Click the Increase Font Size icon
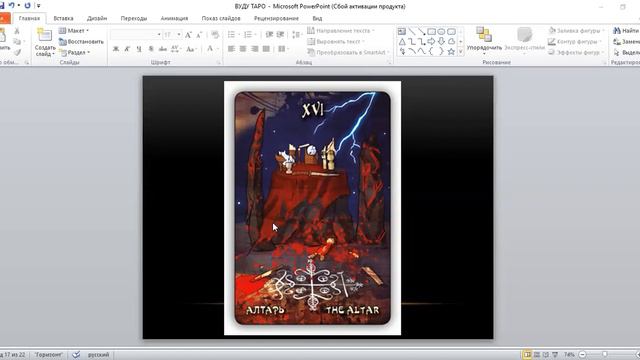640x360 pixels. [x=188, y=35]
